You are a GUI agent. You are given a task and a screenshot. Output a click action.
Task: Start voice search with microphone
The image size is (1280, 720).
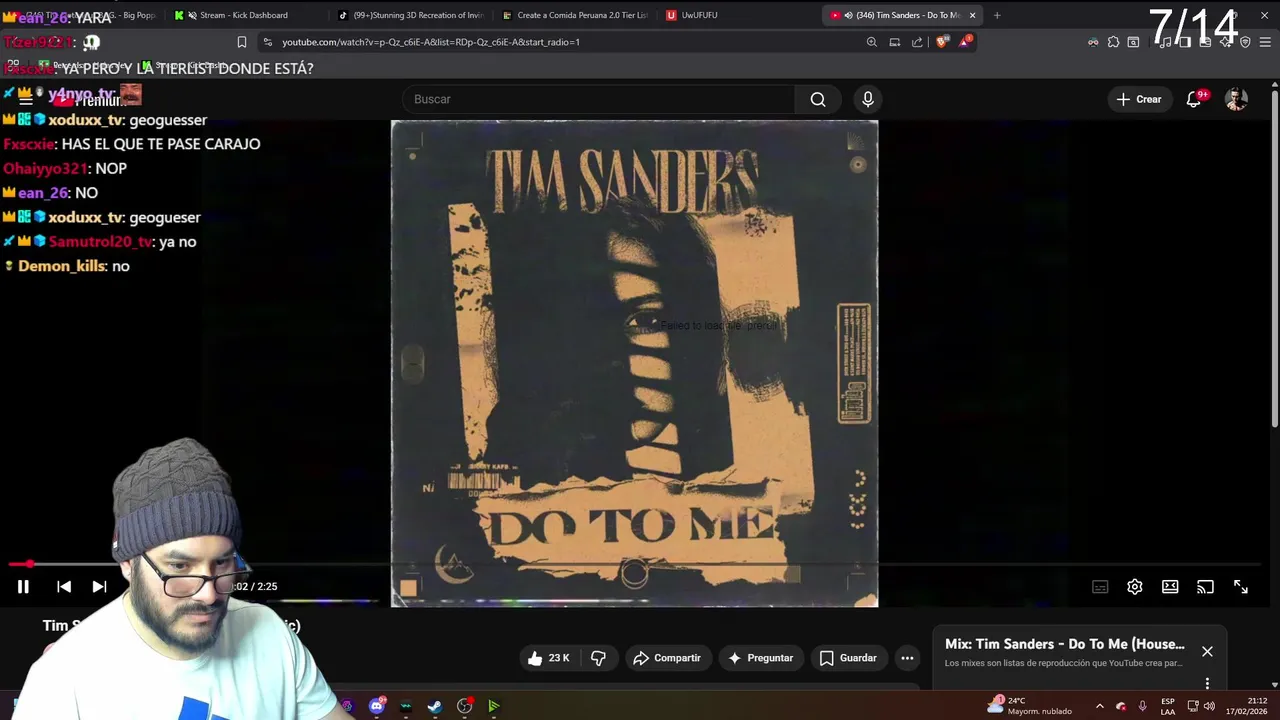tap(868, 99)
